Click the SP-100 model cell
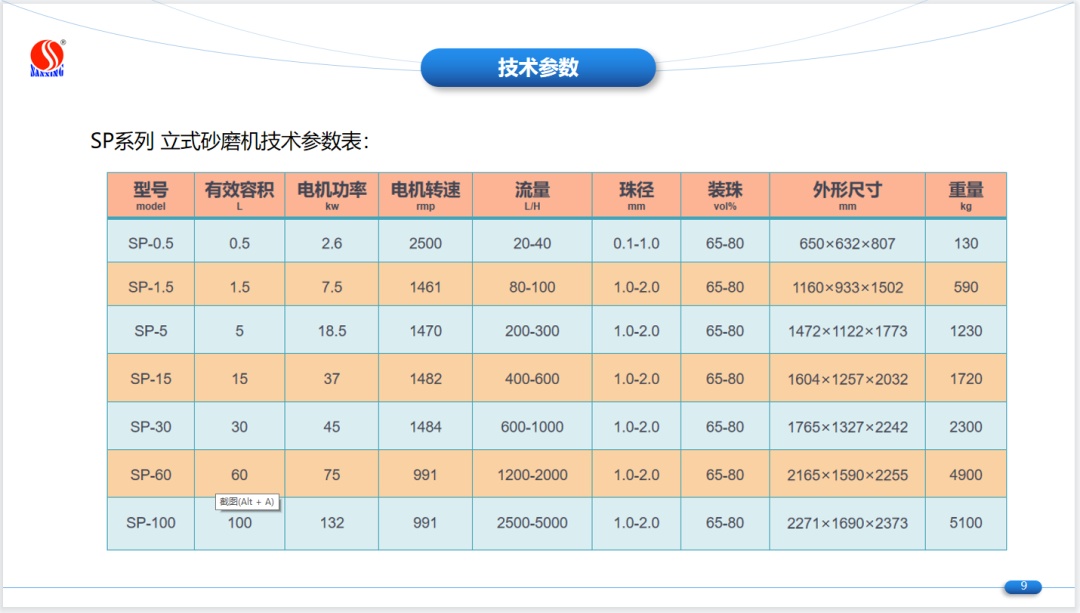The image size is (1080, 613). [x=151, y=523]
